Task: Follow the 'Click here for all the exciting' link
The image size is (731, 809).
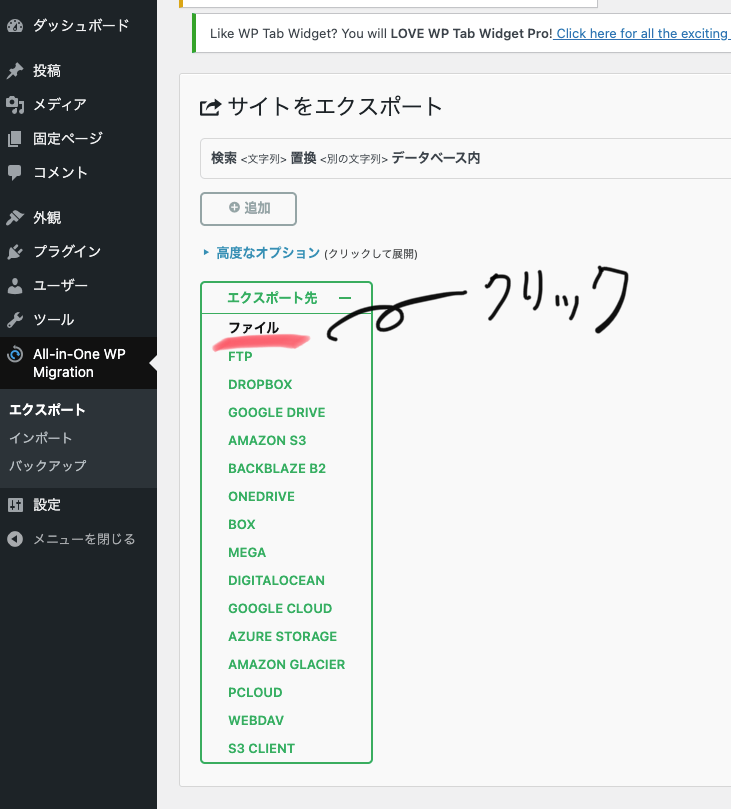Action: coord(641,34)
